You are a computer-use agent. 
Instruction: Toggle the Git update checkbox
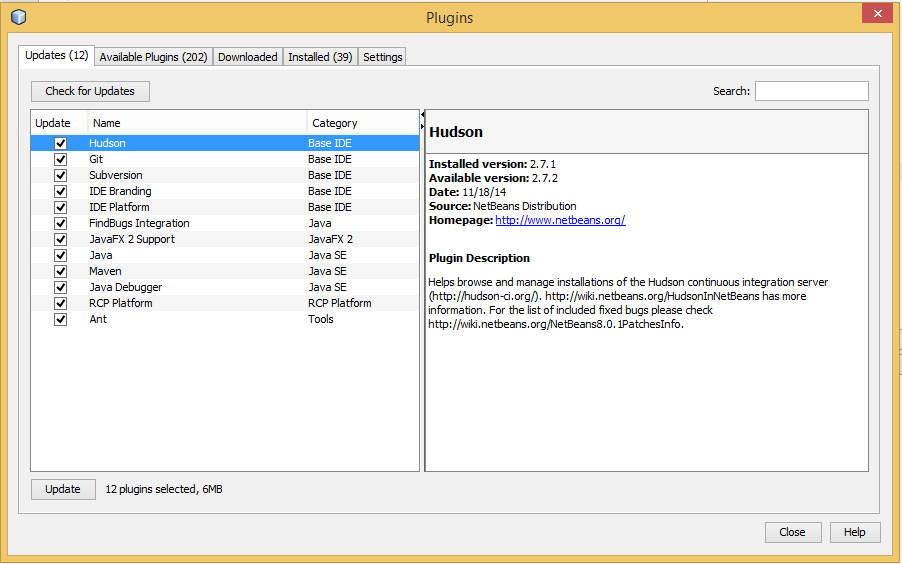pos(60,159)
